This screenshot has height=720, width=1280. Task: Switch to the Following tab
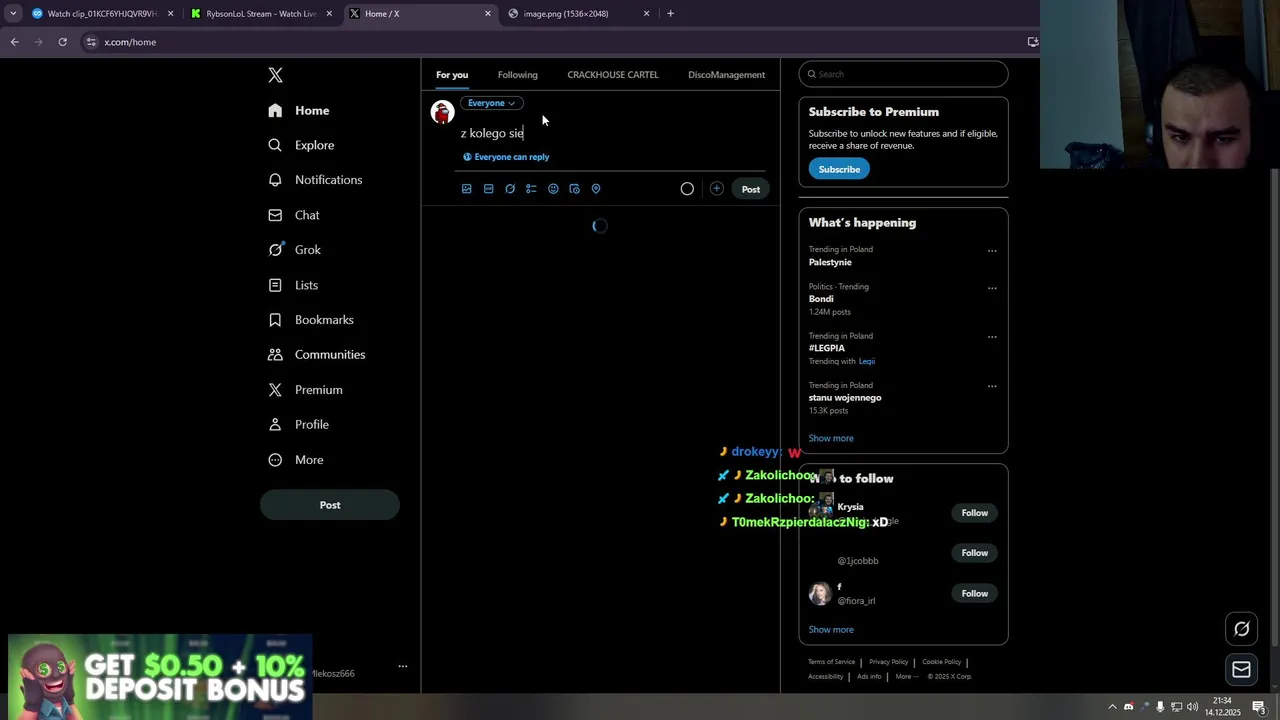[518, 75]
